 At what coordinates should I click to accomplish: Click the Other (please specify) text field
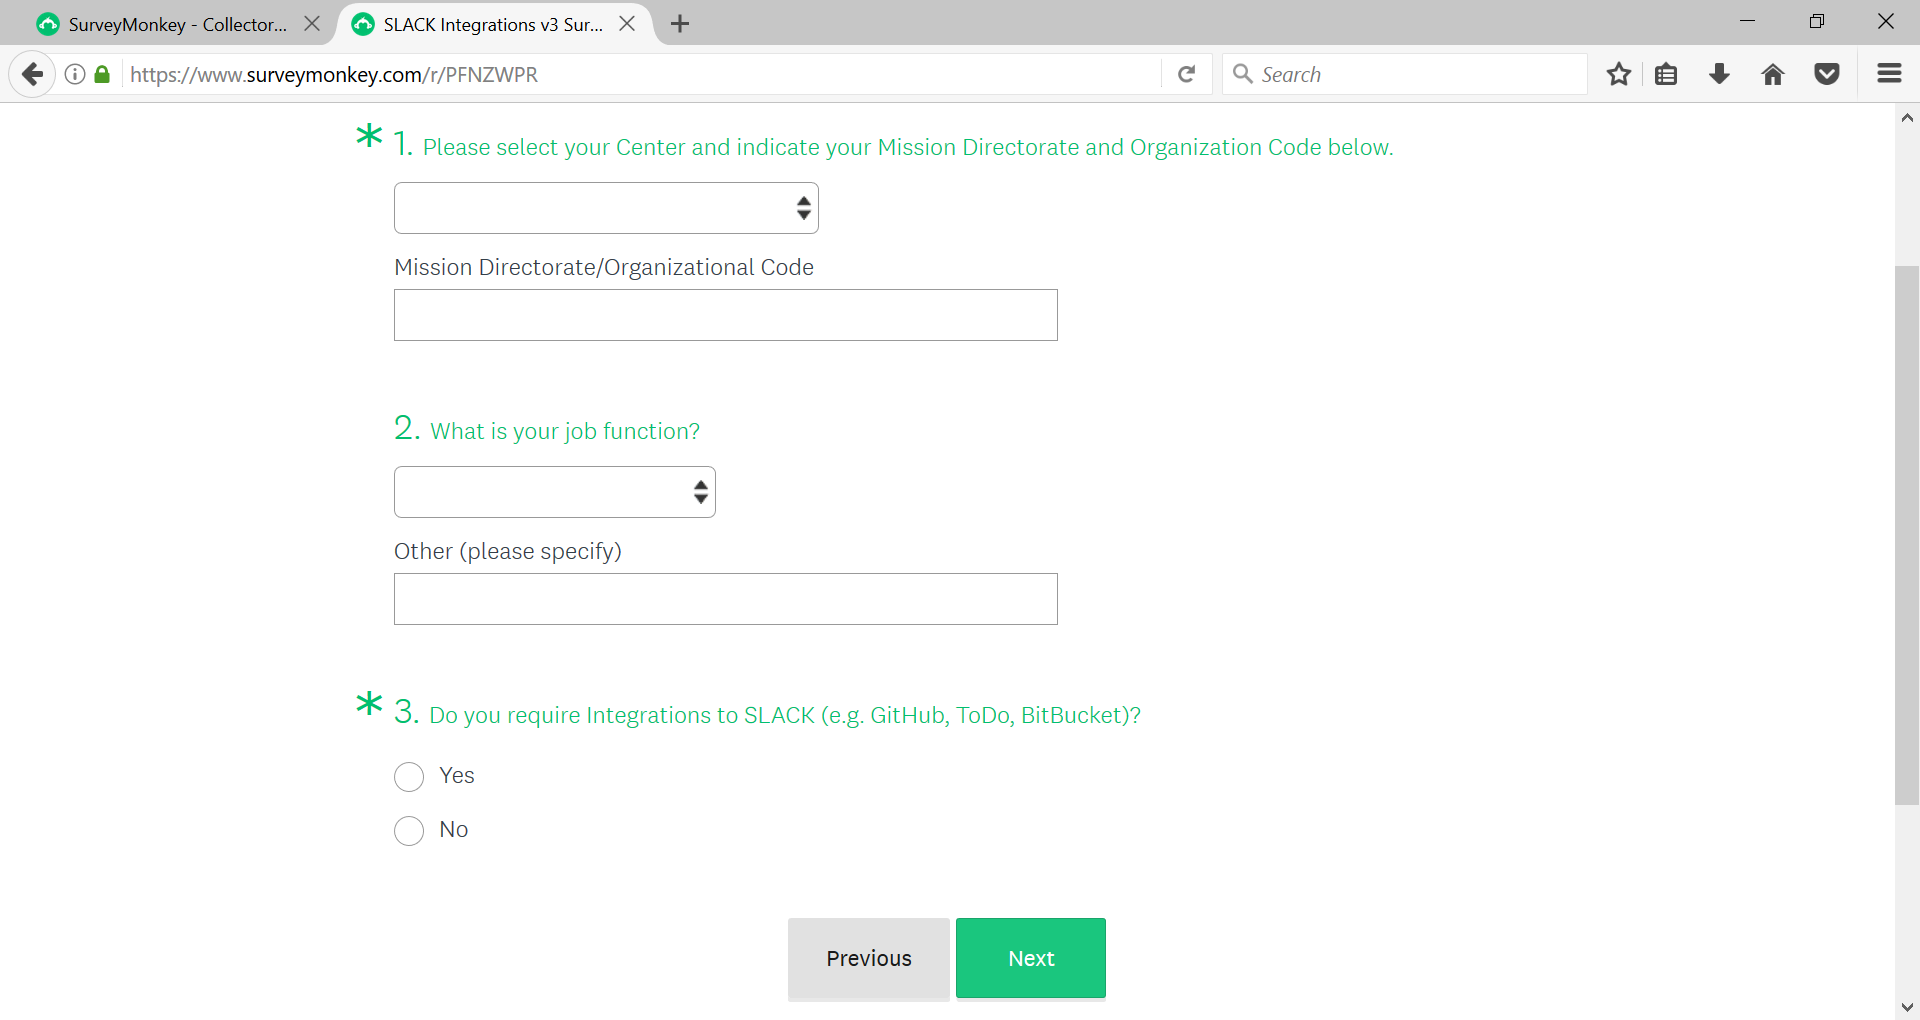pyautogui.click(x=725, y=599)
